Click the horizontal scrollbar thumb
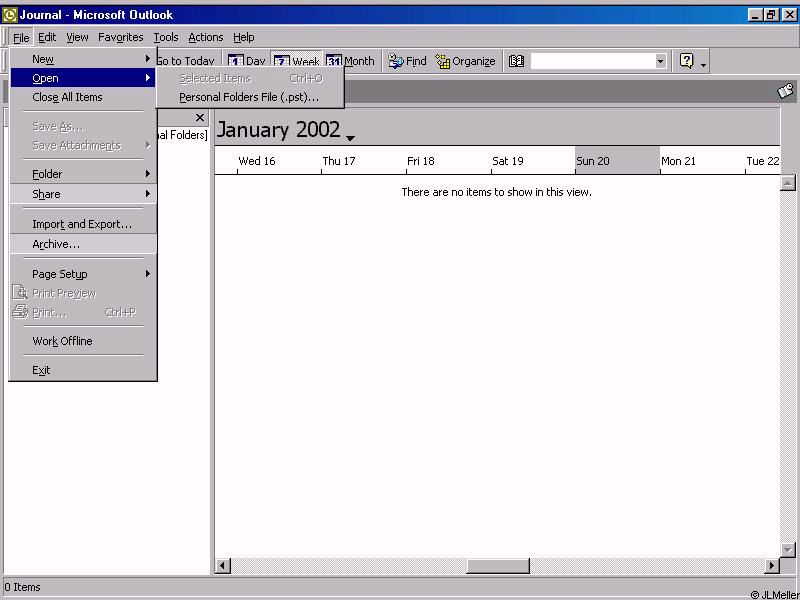This screenshot has width=800, height=600. coord(498,565)
